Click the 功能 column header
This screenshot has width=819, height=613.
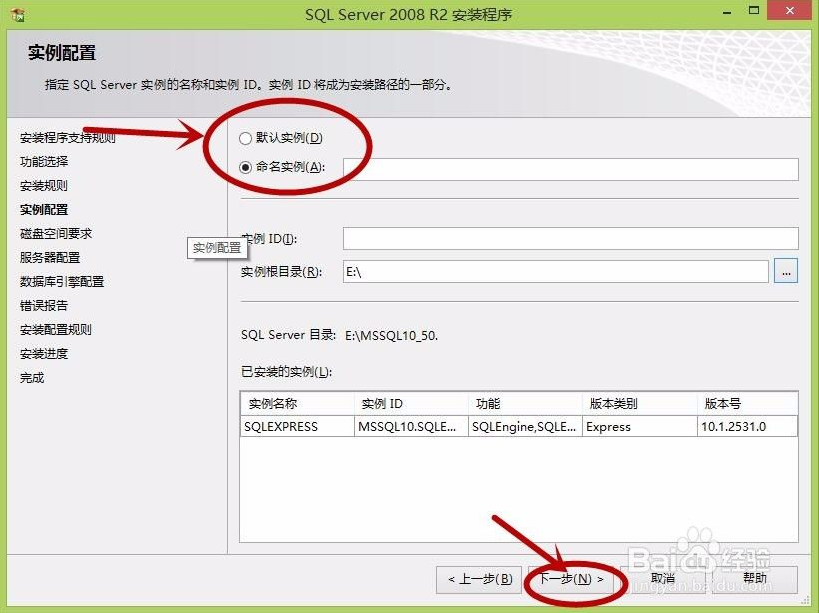point(525,404)
